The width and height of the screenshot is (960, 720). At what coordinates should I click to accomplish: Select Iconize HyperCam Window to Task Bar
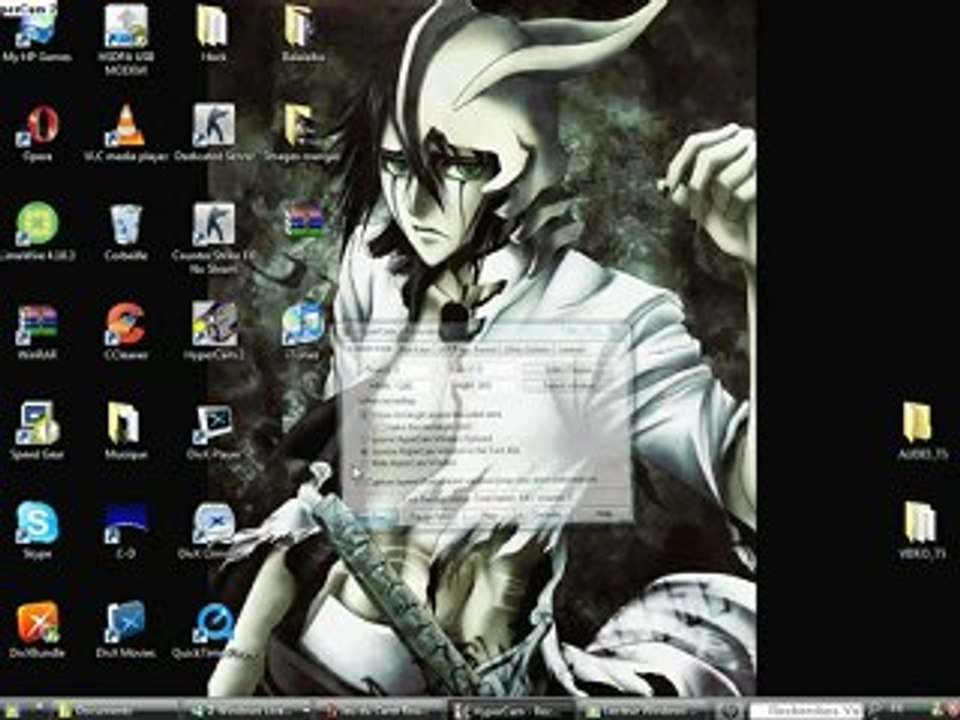[441, 451]
